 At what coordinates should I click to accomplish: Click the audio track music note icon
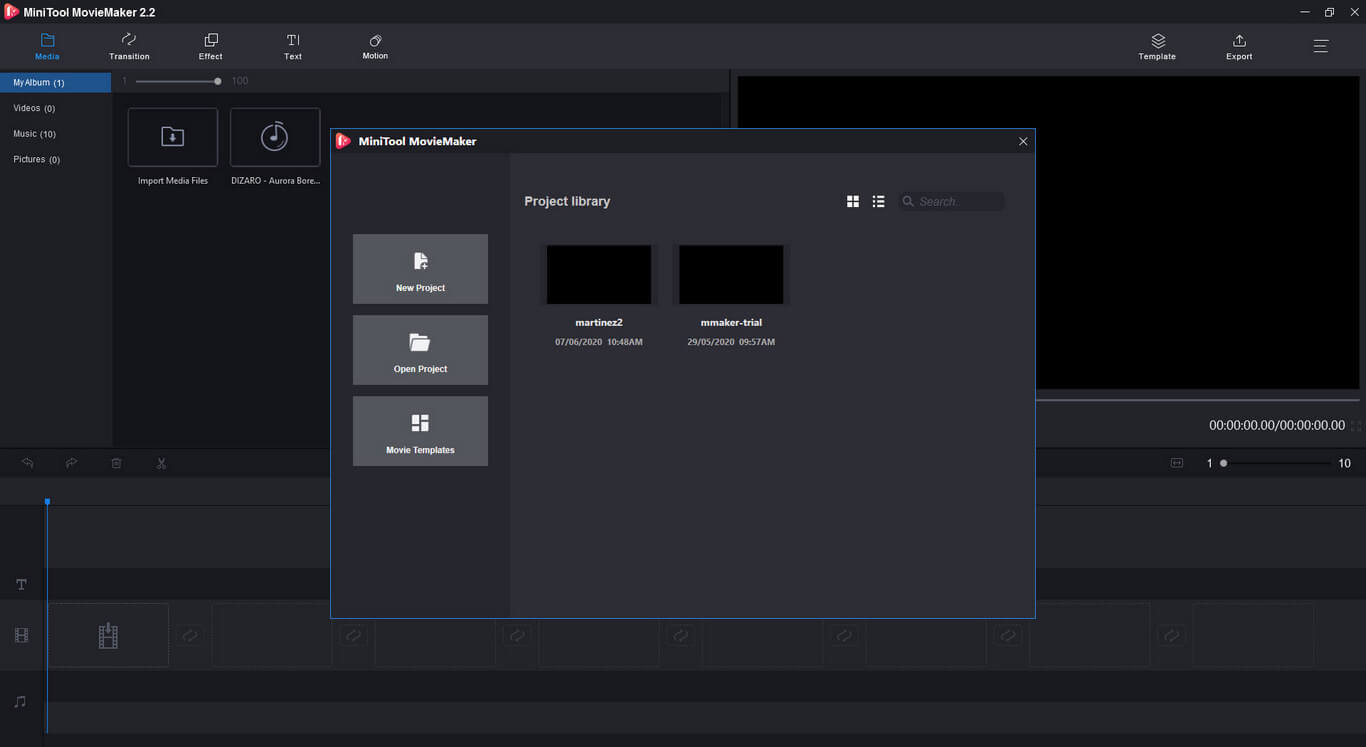point(20,702)
